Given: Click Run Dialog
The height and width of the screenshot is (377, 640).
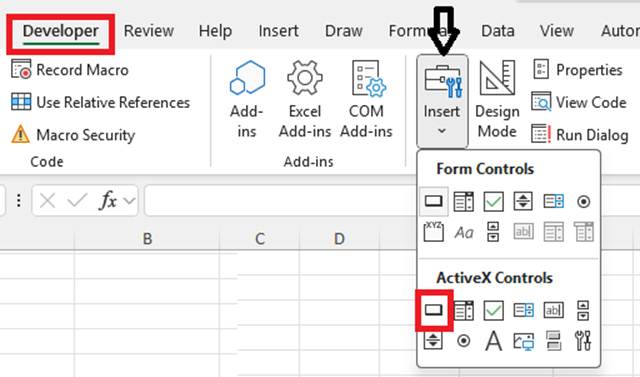Looking at the screenshot, I should [x=580, y=135].
